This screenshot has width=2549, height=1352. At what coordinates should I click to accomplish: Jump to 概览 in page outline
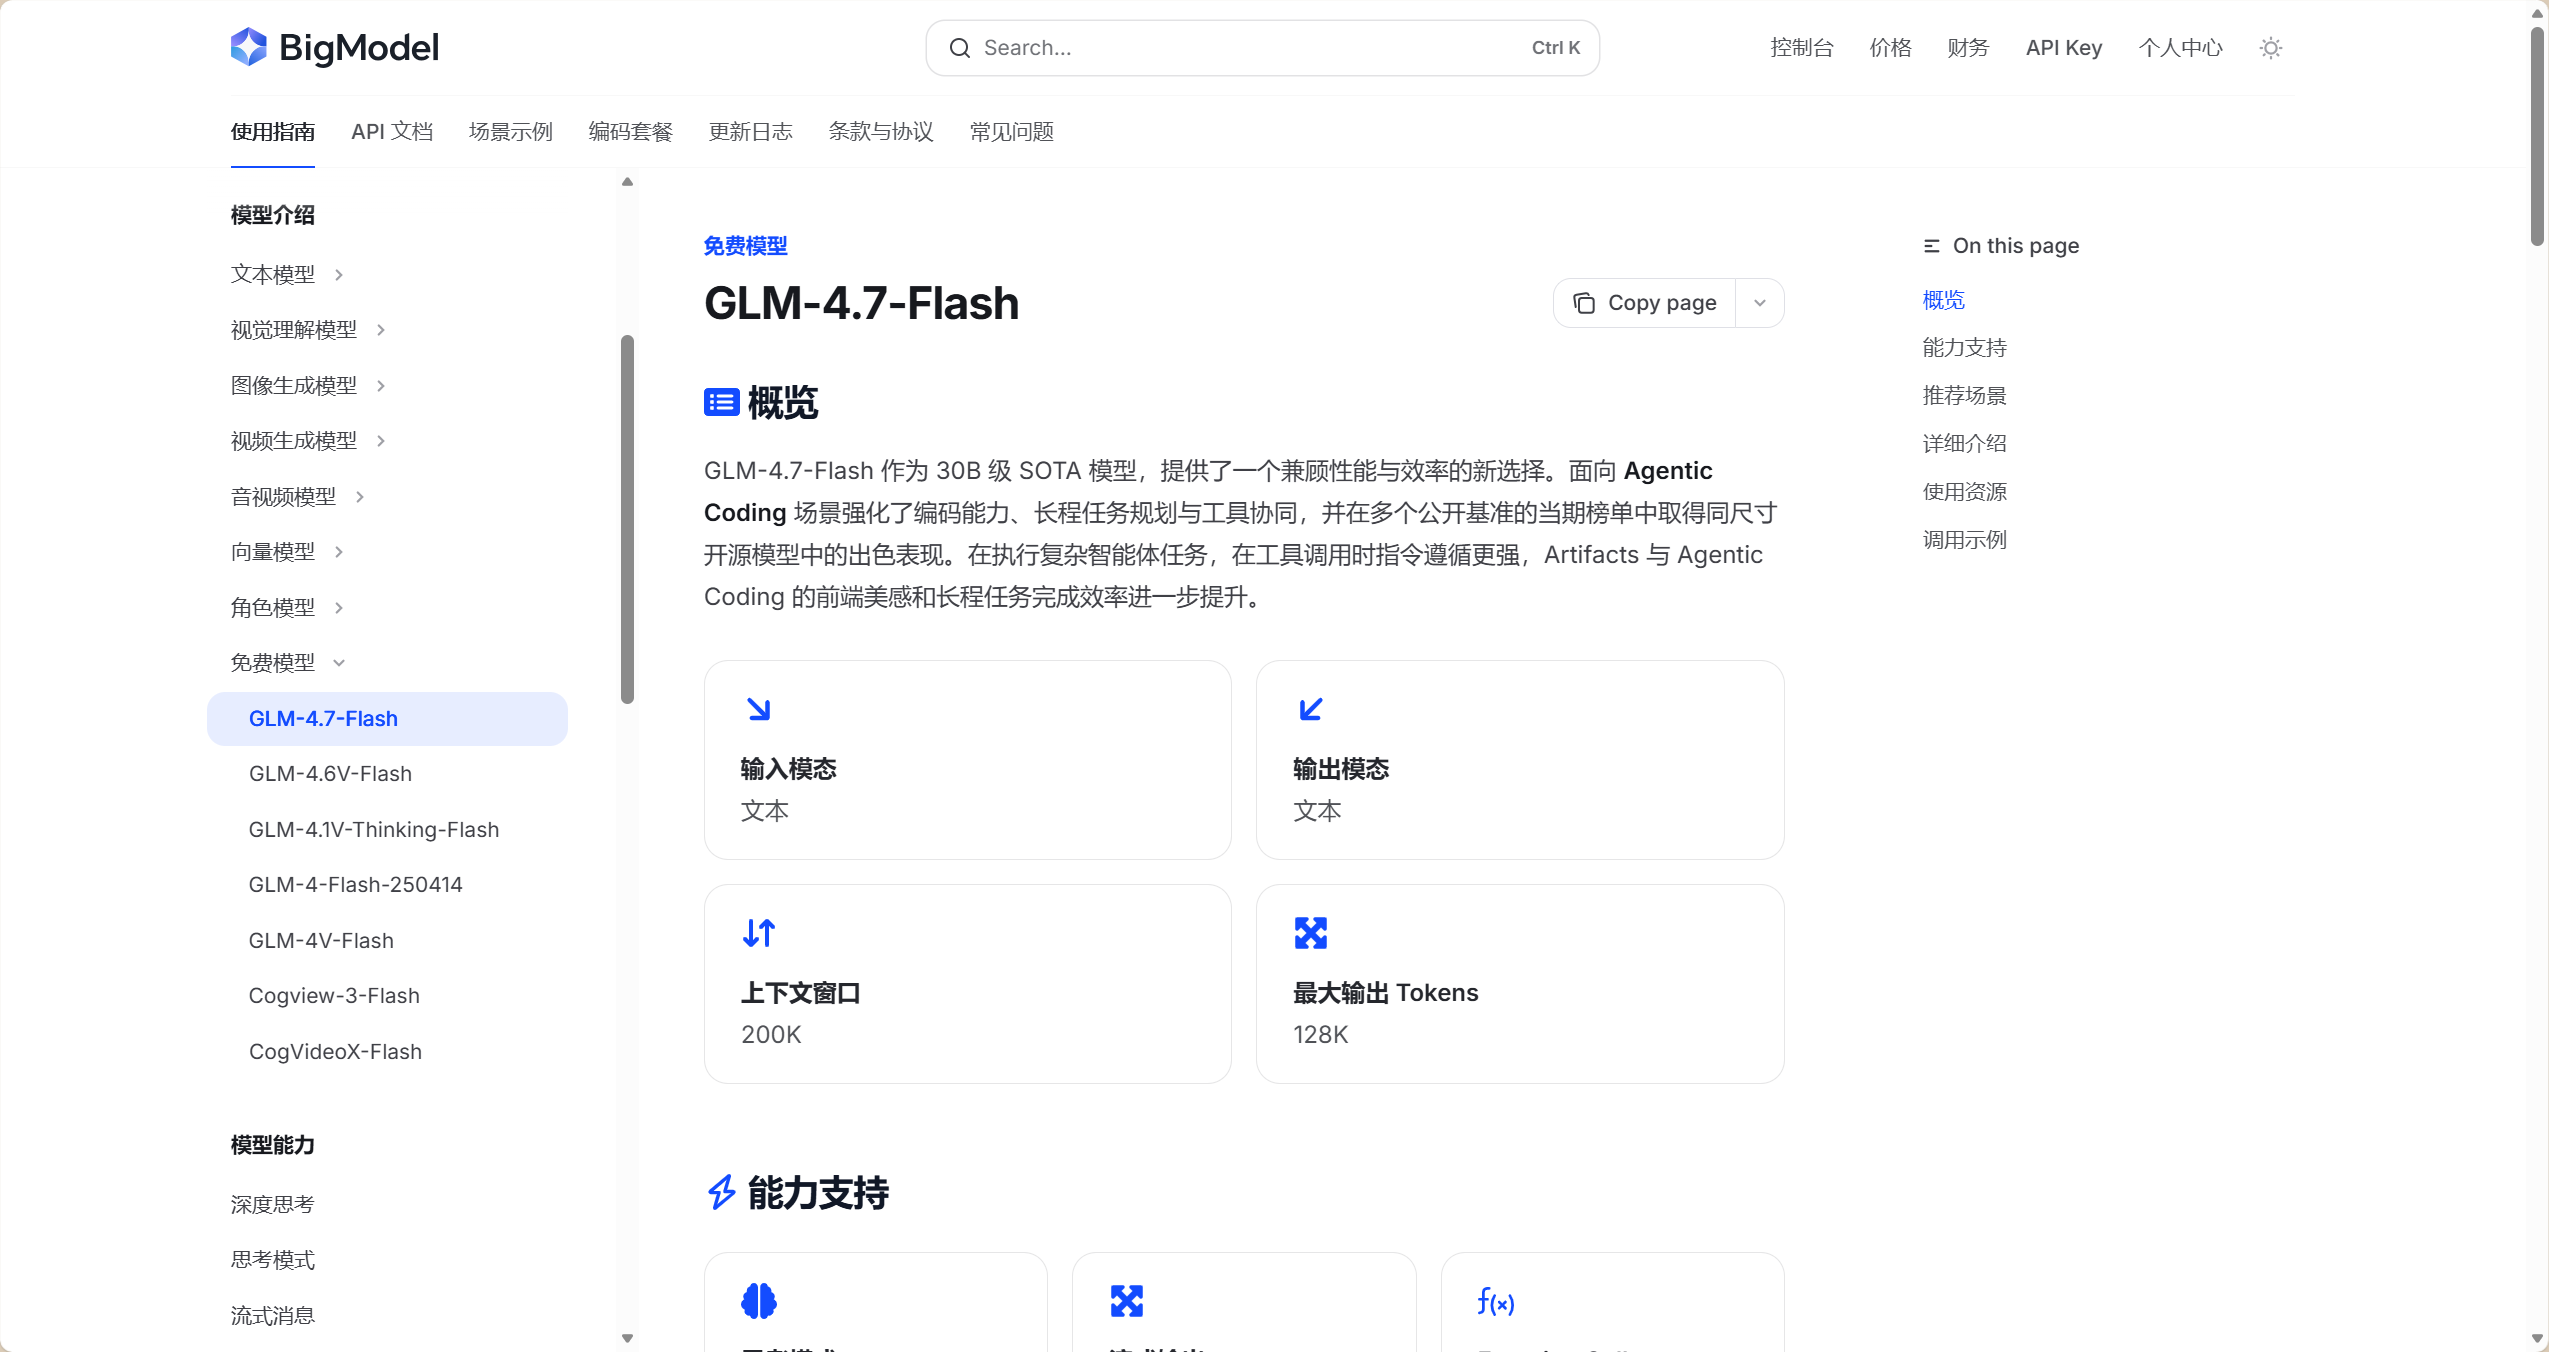1944,300
